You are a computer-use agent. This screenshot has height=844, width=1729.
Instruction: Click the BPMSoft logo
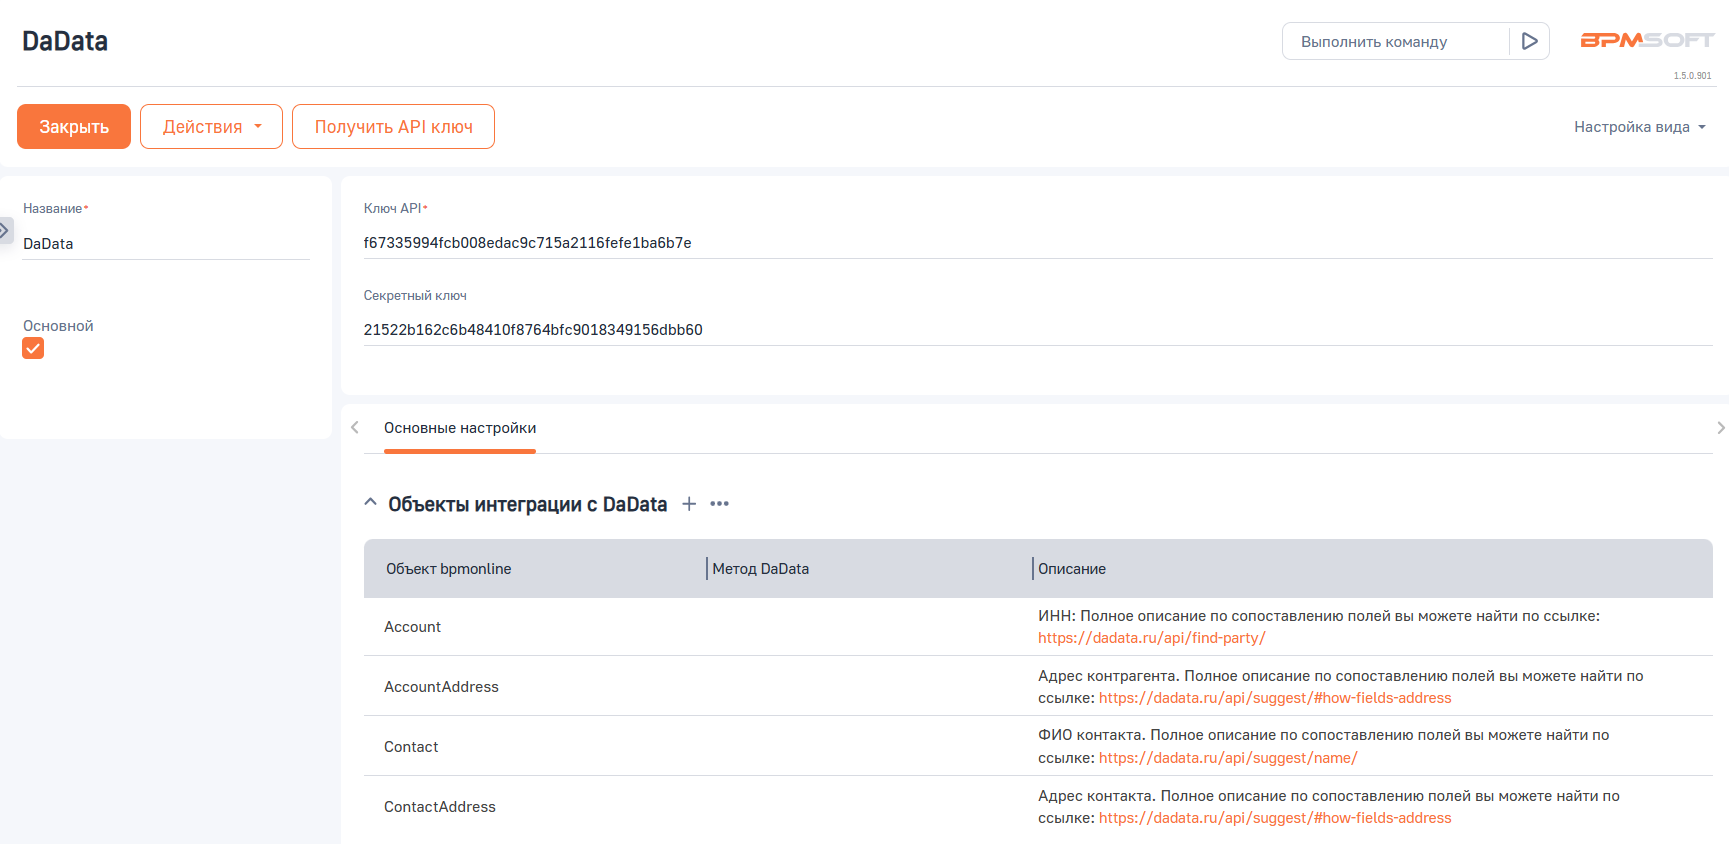tap(1646, 40)
